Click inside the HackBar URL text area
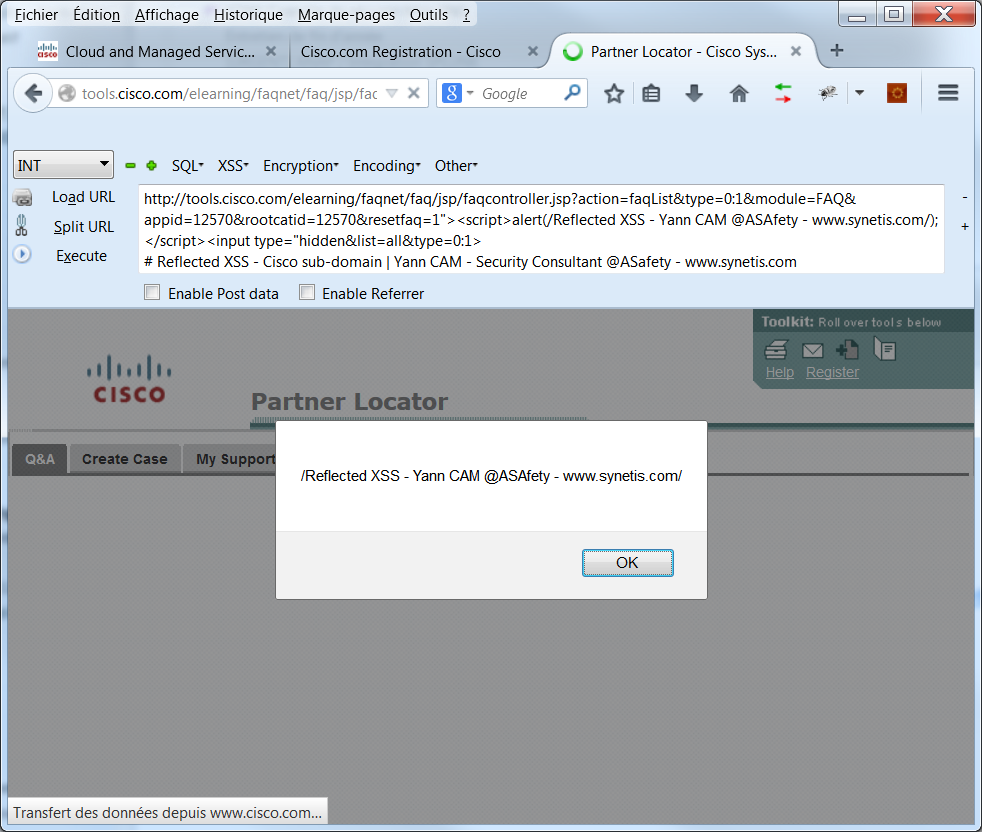Screen dimensions: 982x832 click(x=541, y=229)
